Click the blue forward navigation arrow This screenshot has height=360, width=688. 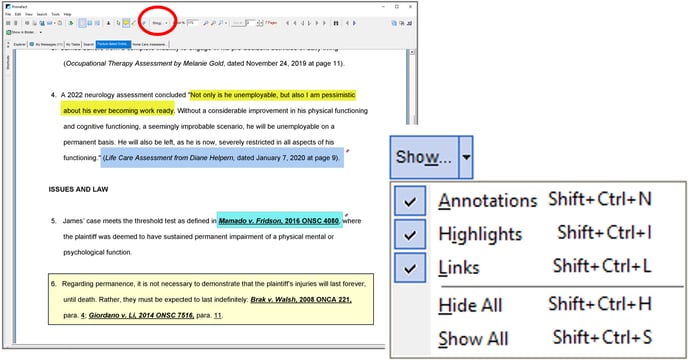pyautogui.click(x=354, y=23)
